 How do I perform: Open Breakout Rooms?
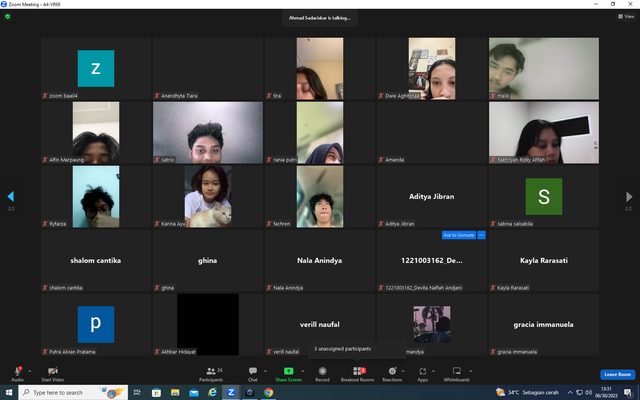click(x=358, y=374)
